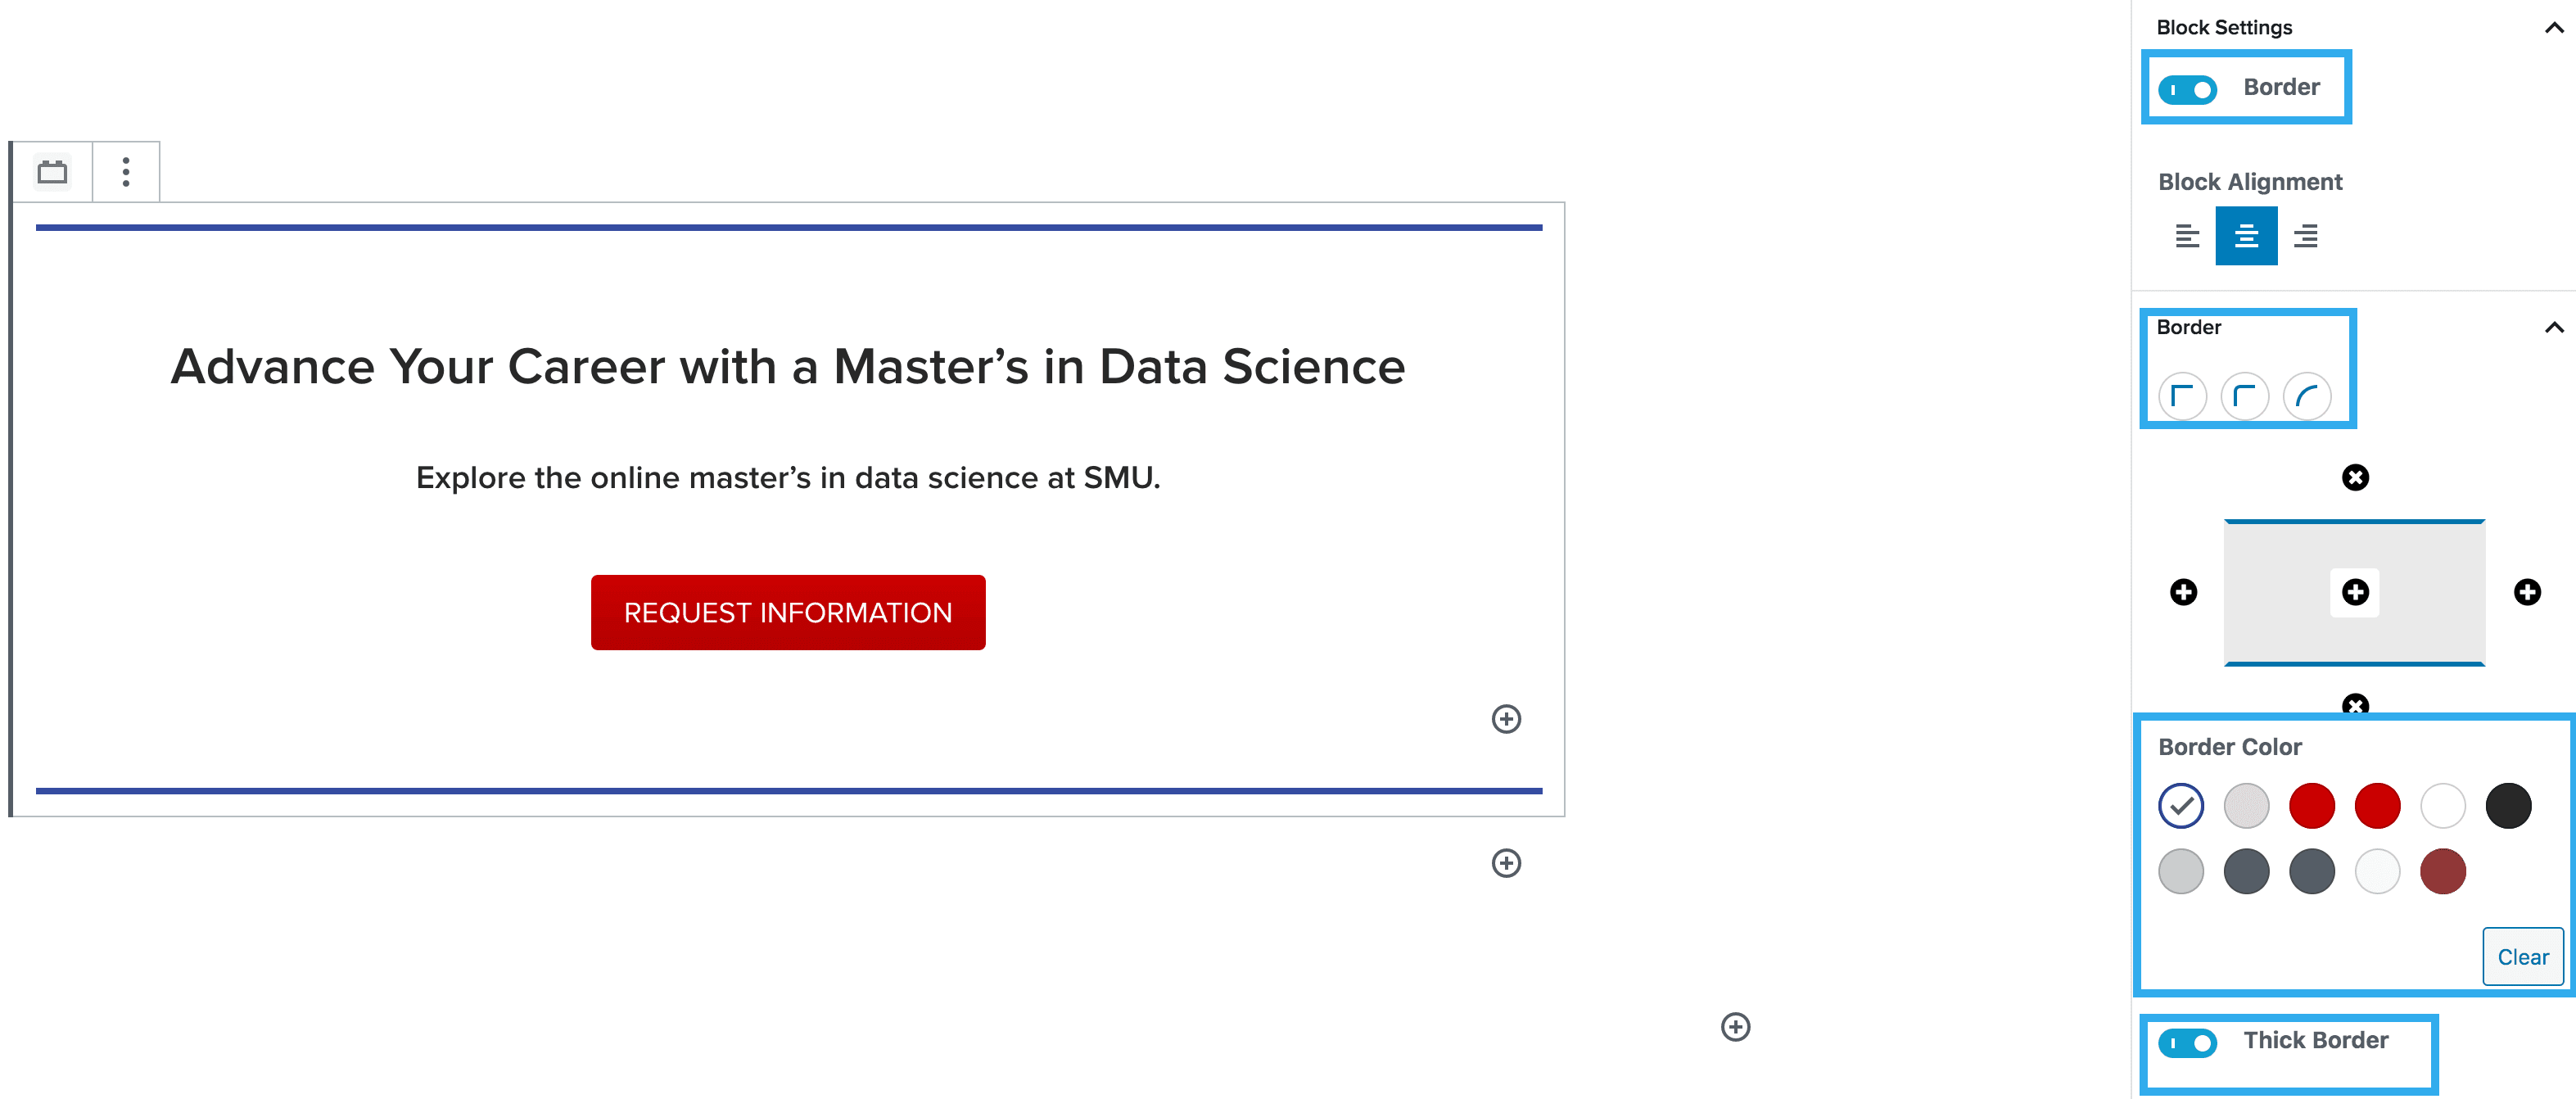Align block to the right
This screenshot has width=2576, height=1099.
(2306, 236)
